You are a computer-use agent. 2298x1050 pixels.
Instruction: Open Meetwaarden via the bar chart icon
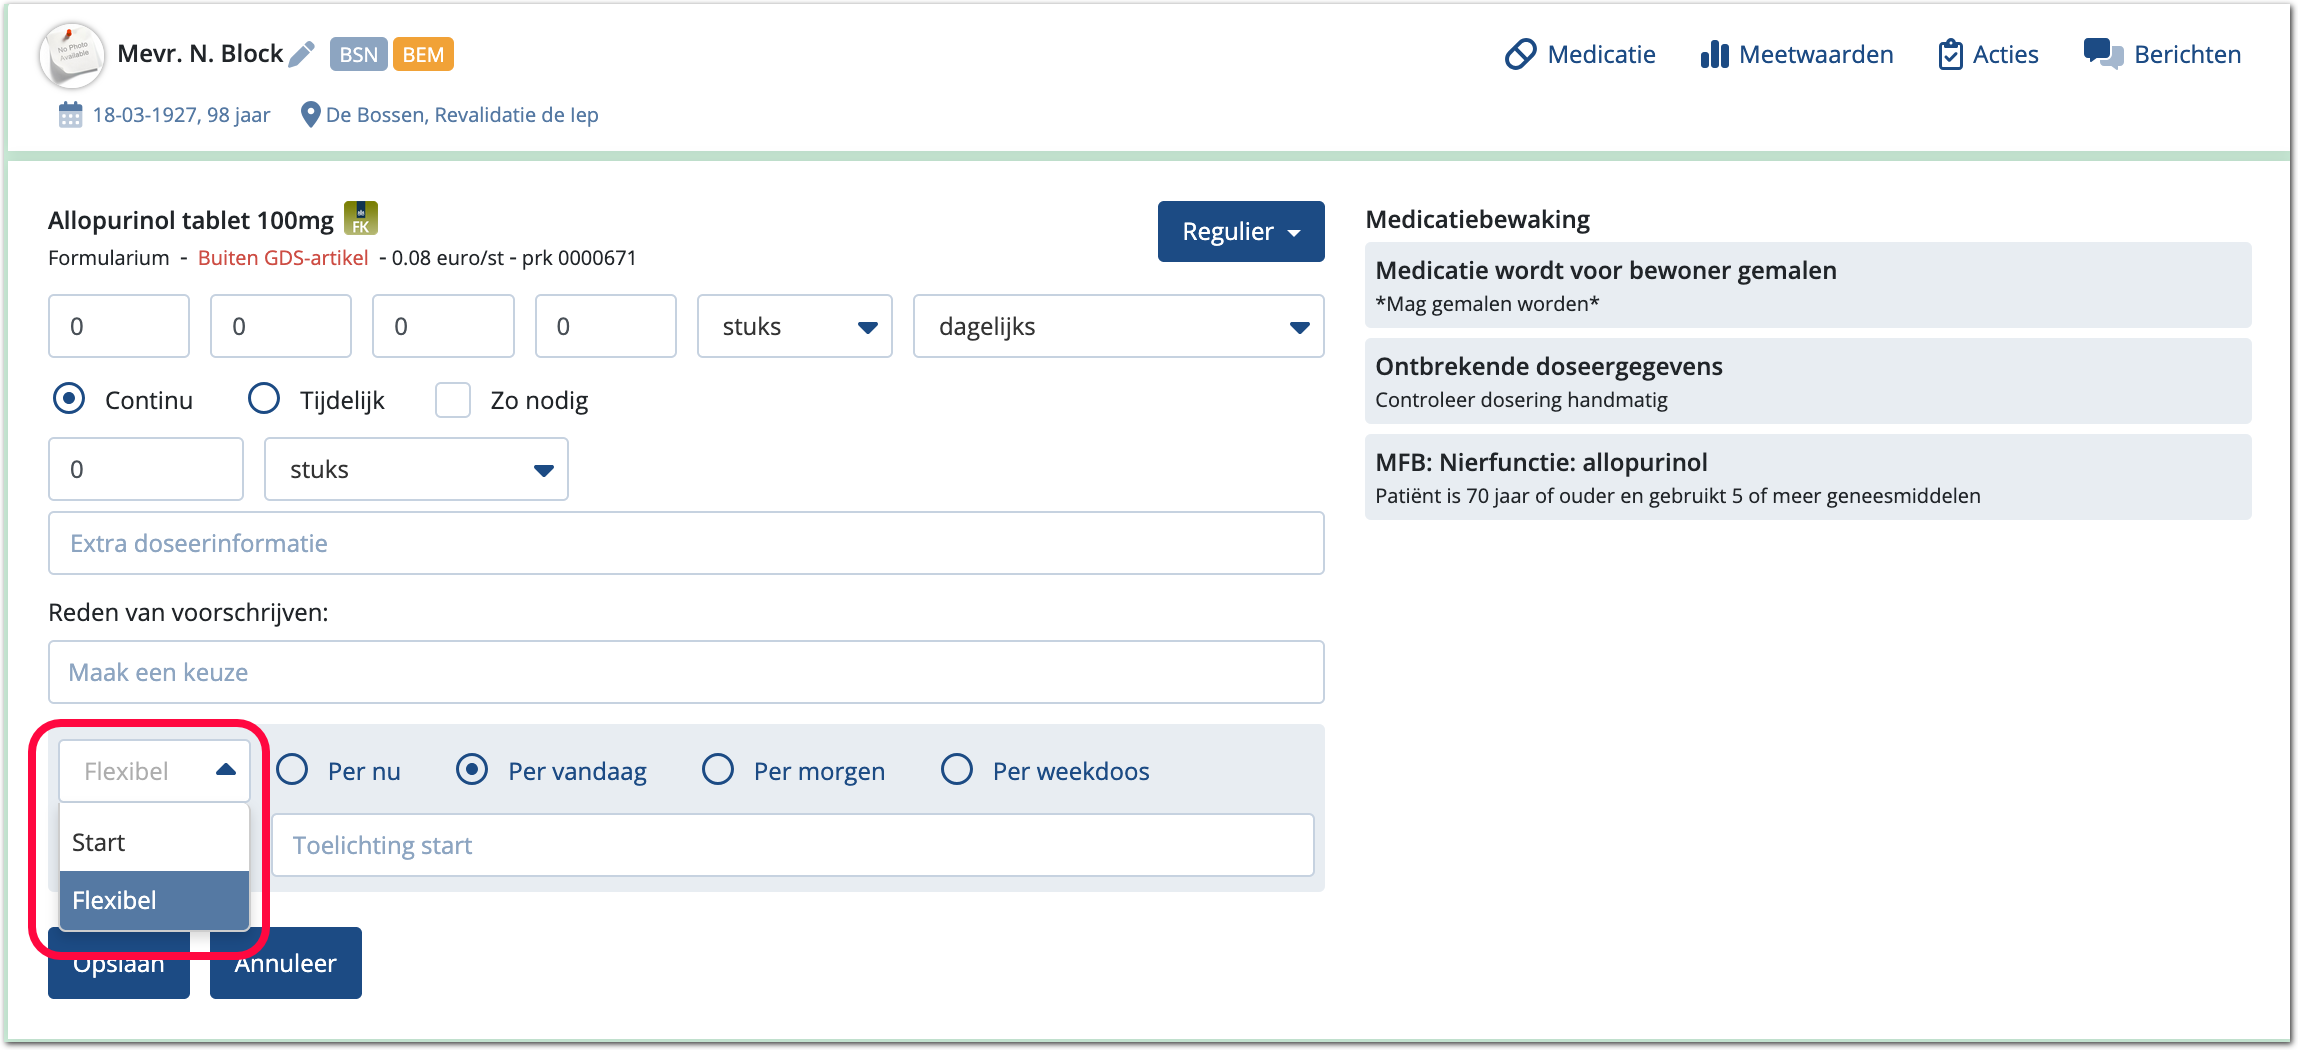(1714, 54)
